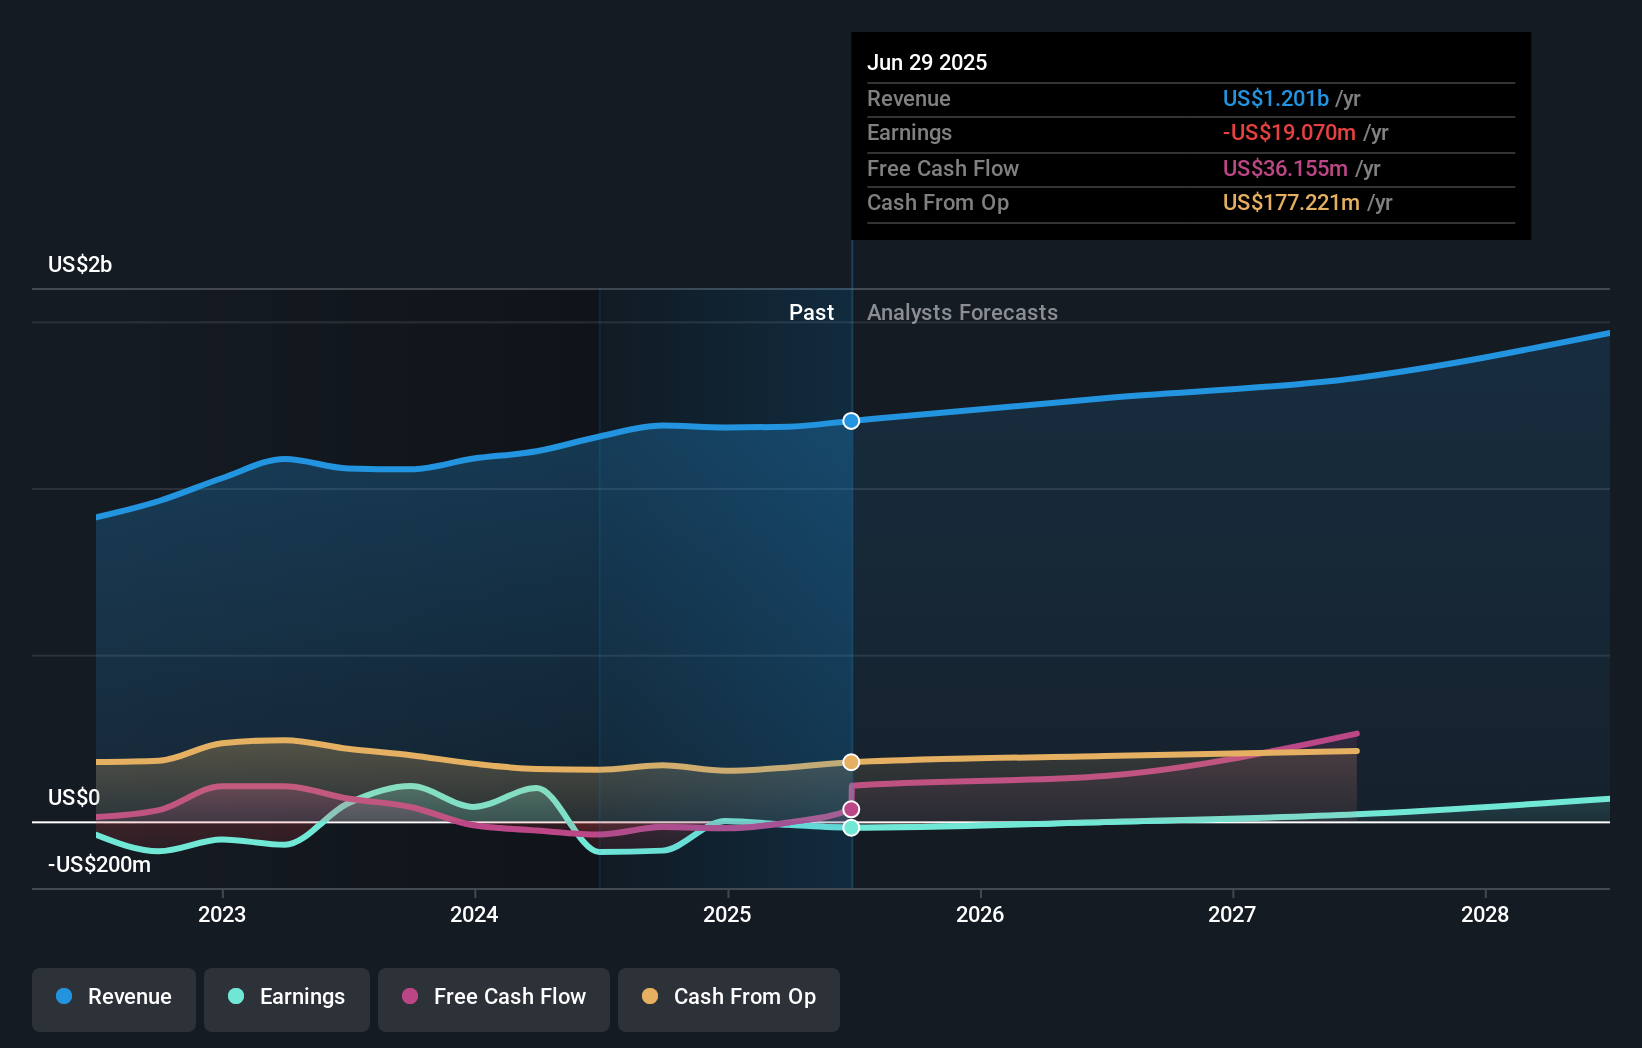Click the Analysts Forecasts label

962,312
